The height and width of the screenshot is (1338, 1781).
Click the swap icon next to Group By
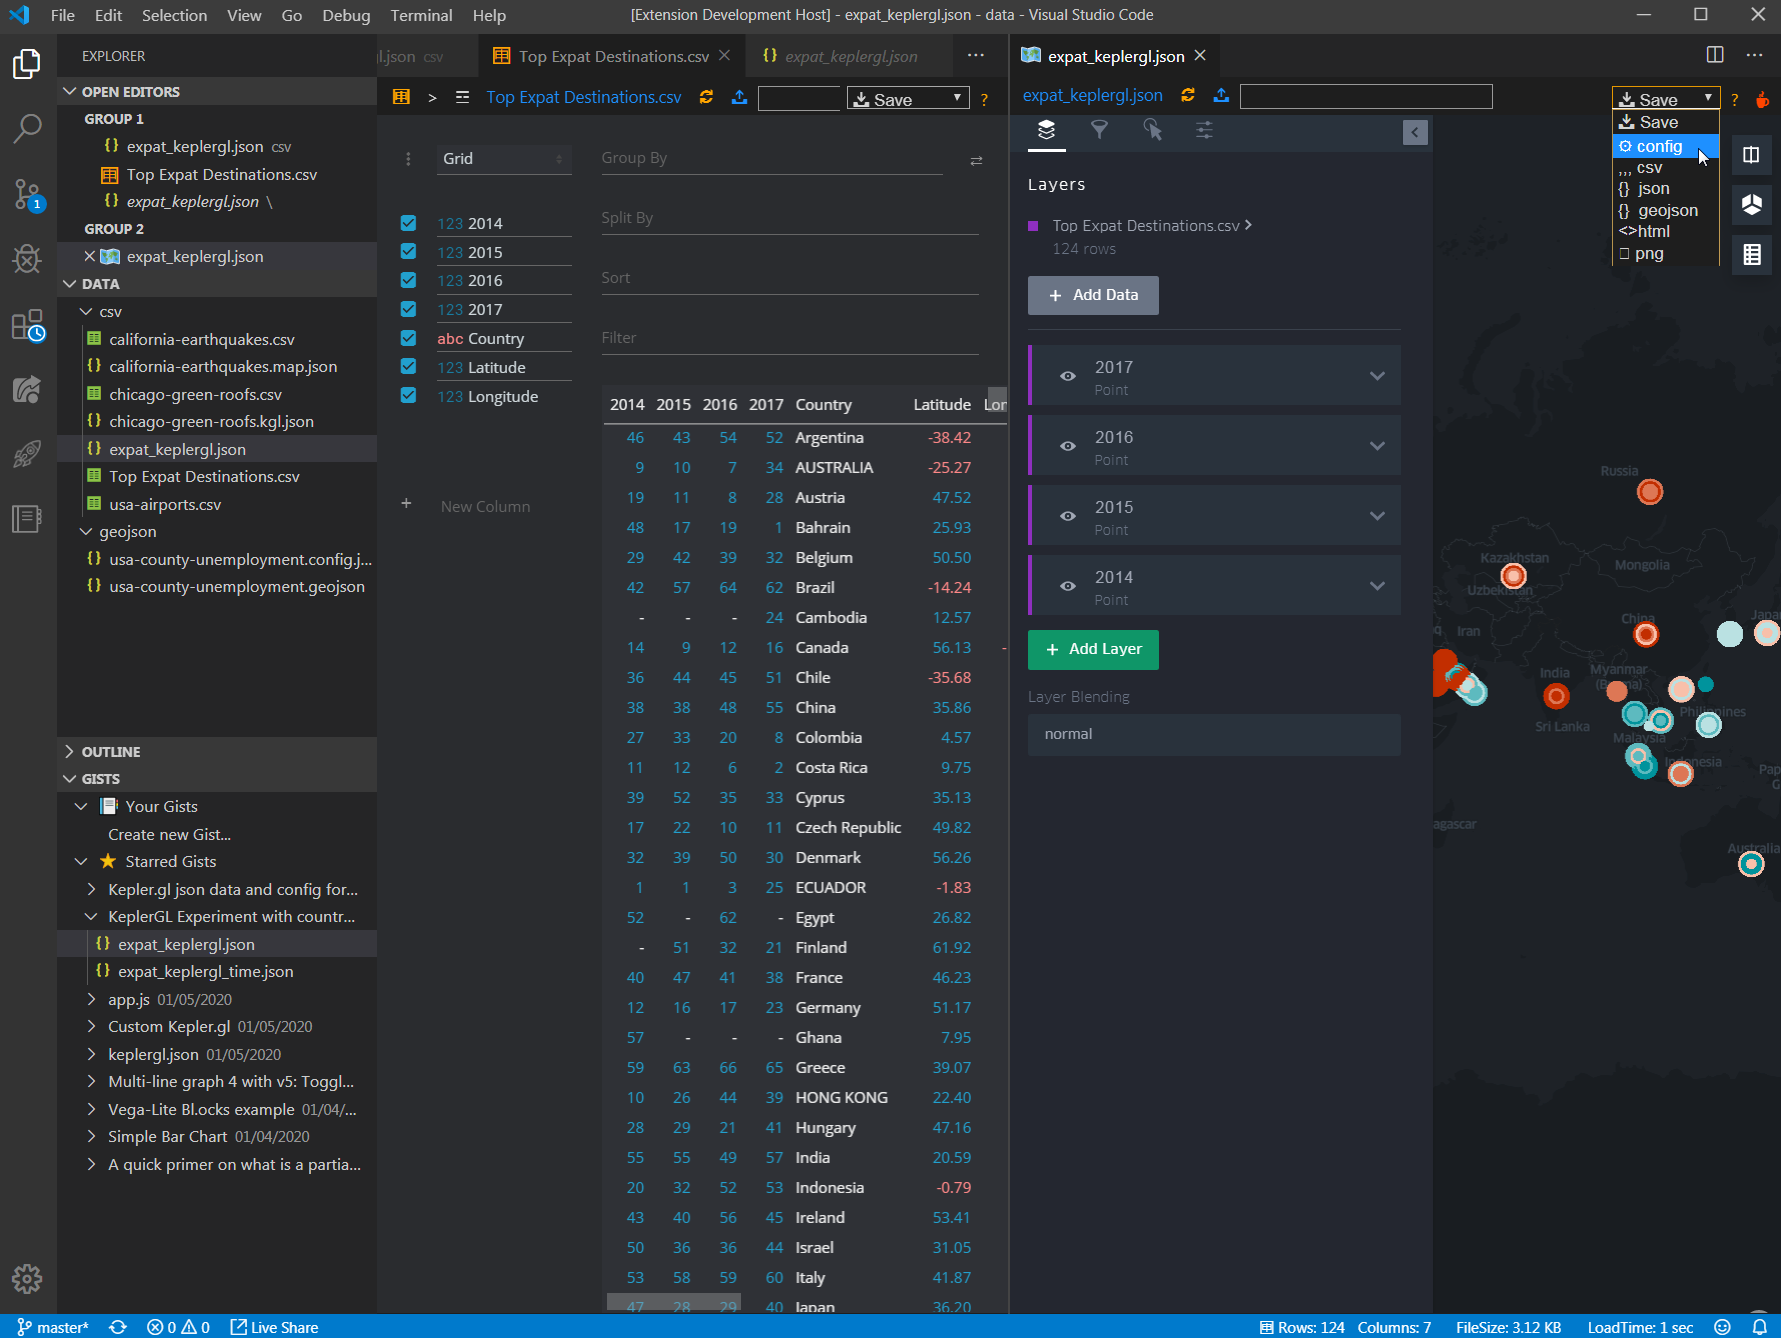976,160
